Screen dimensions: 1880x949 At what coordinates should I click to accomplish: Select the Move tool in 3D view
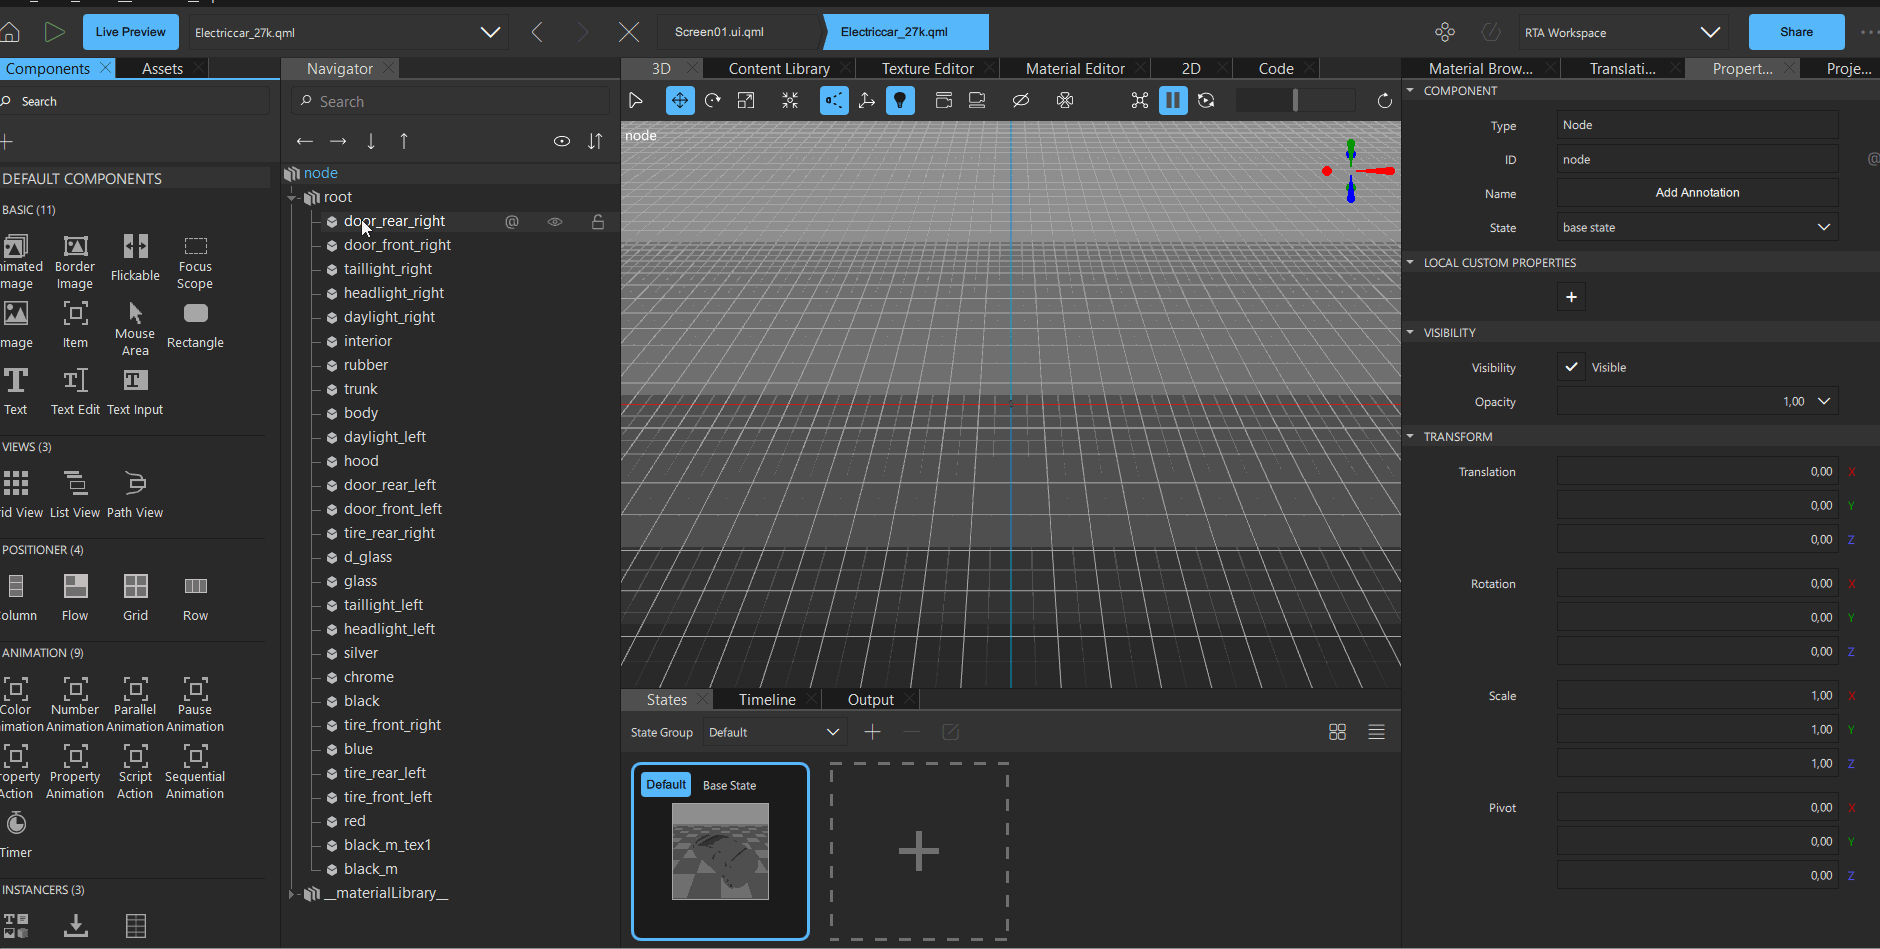[x=680, y=100]
